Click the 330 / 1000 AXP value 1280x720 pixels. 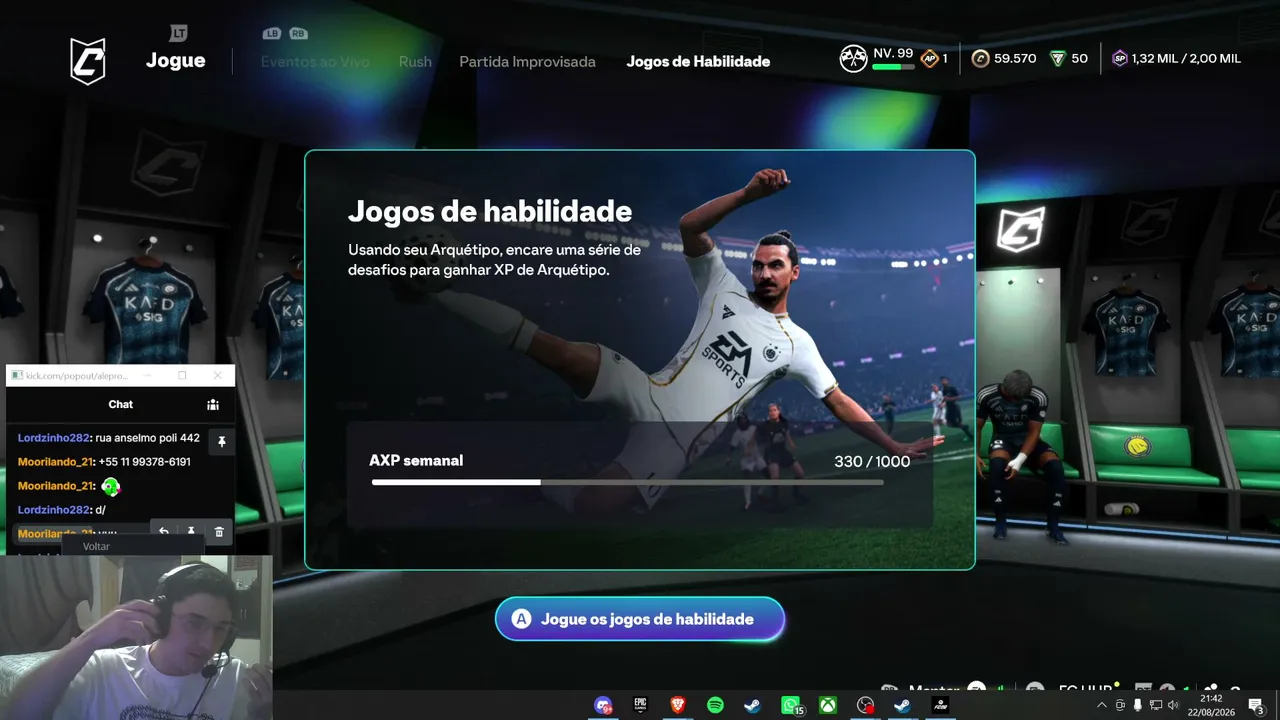pyautogui.click(x=872, y=461)
